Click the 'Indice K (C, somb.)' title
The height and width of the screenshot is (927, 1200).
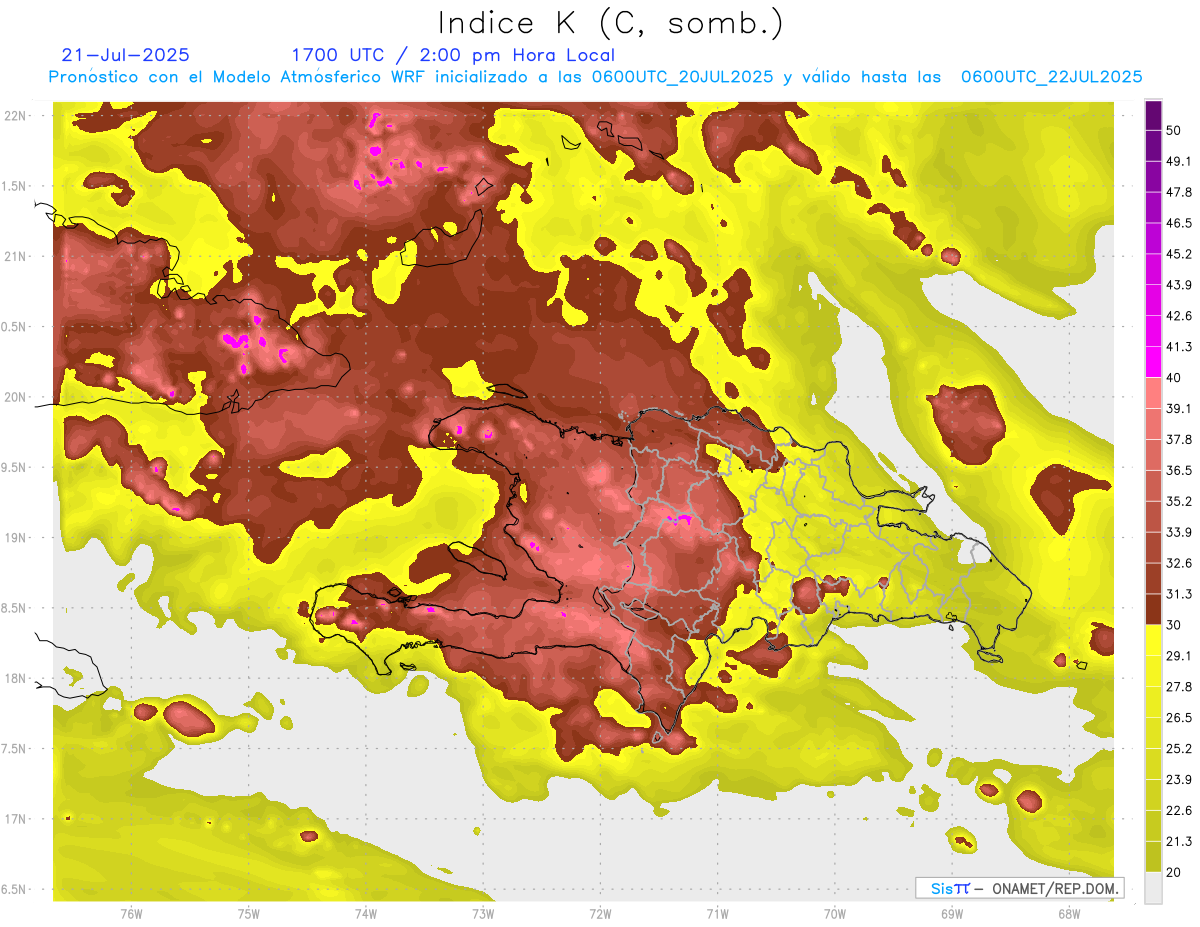610,23
